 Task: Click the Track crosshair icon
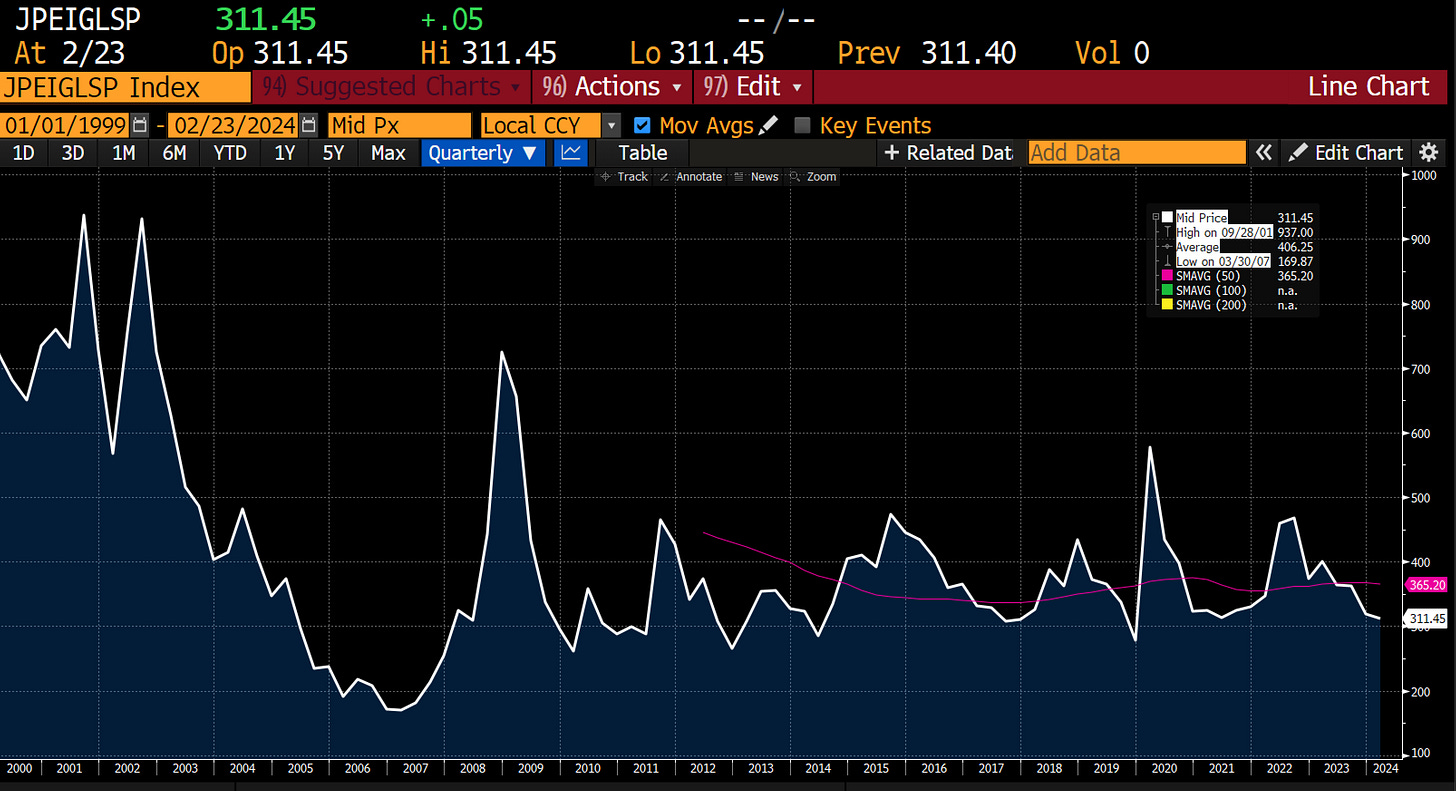(x=607, y=176)
